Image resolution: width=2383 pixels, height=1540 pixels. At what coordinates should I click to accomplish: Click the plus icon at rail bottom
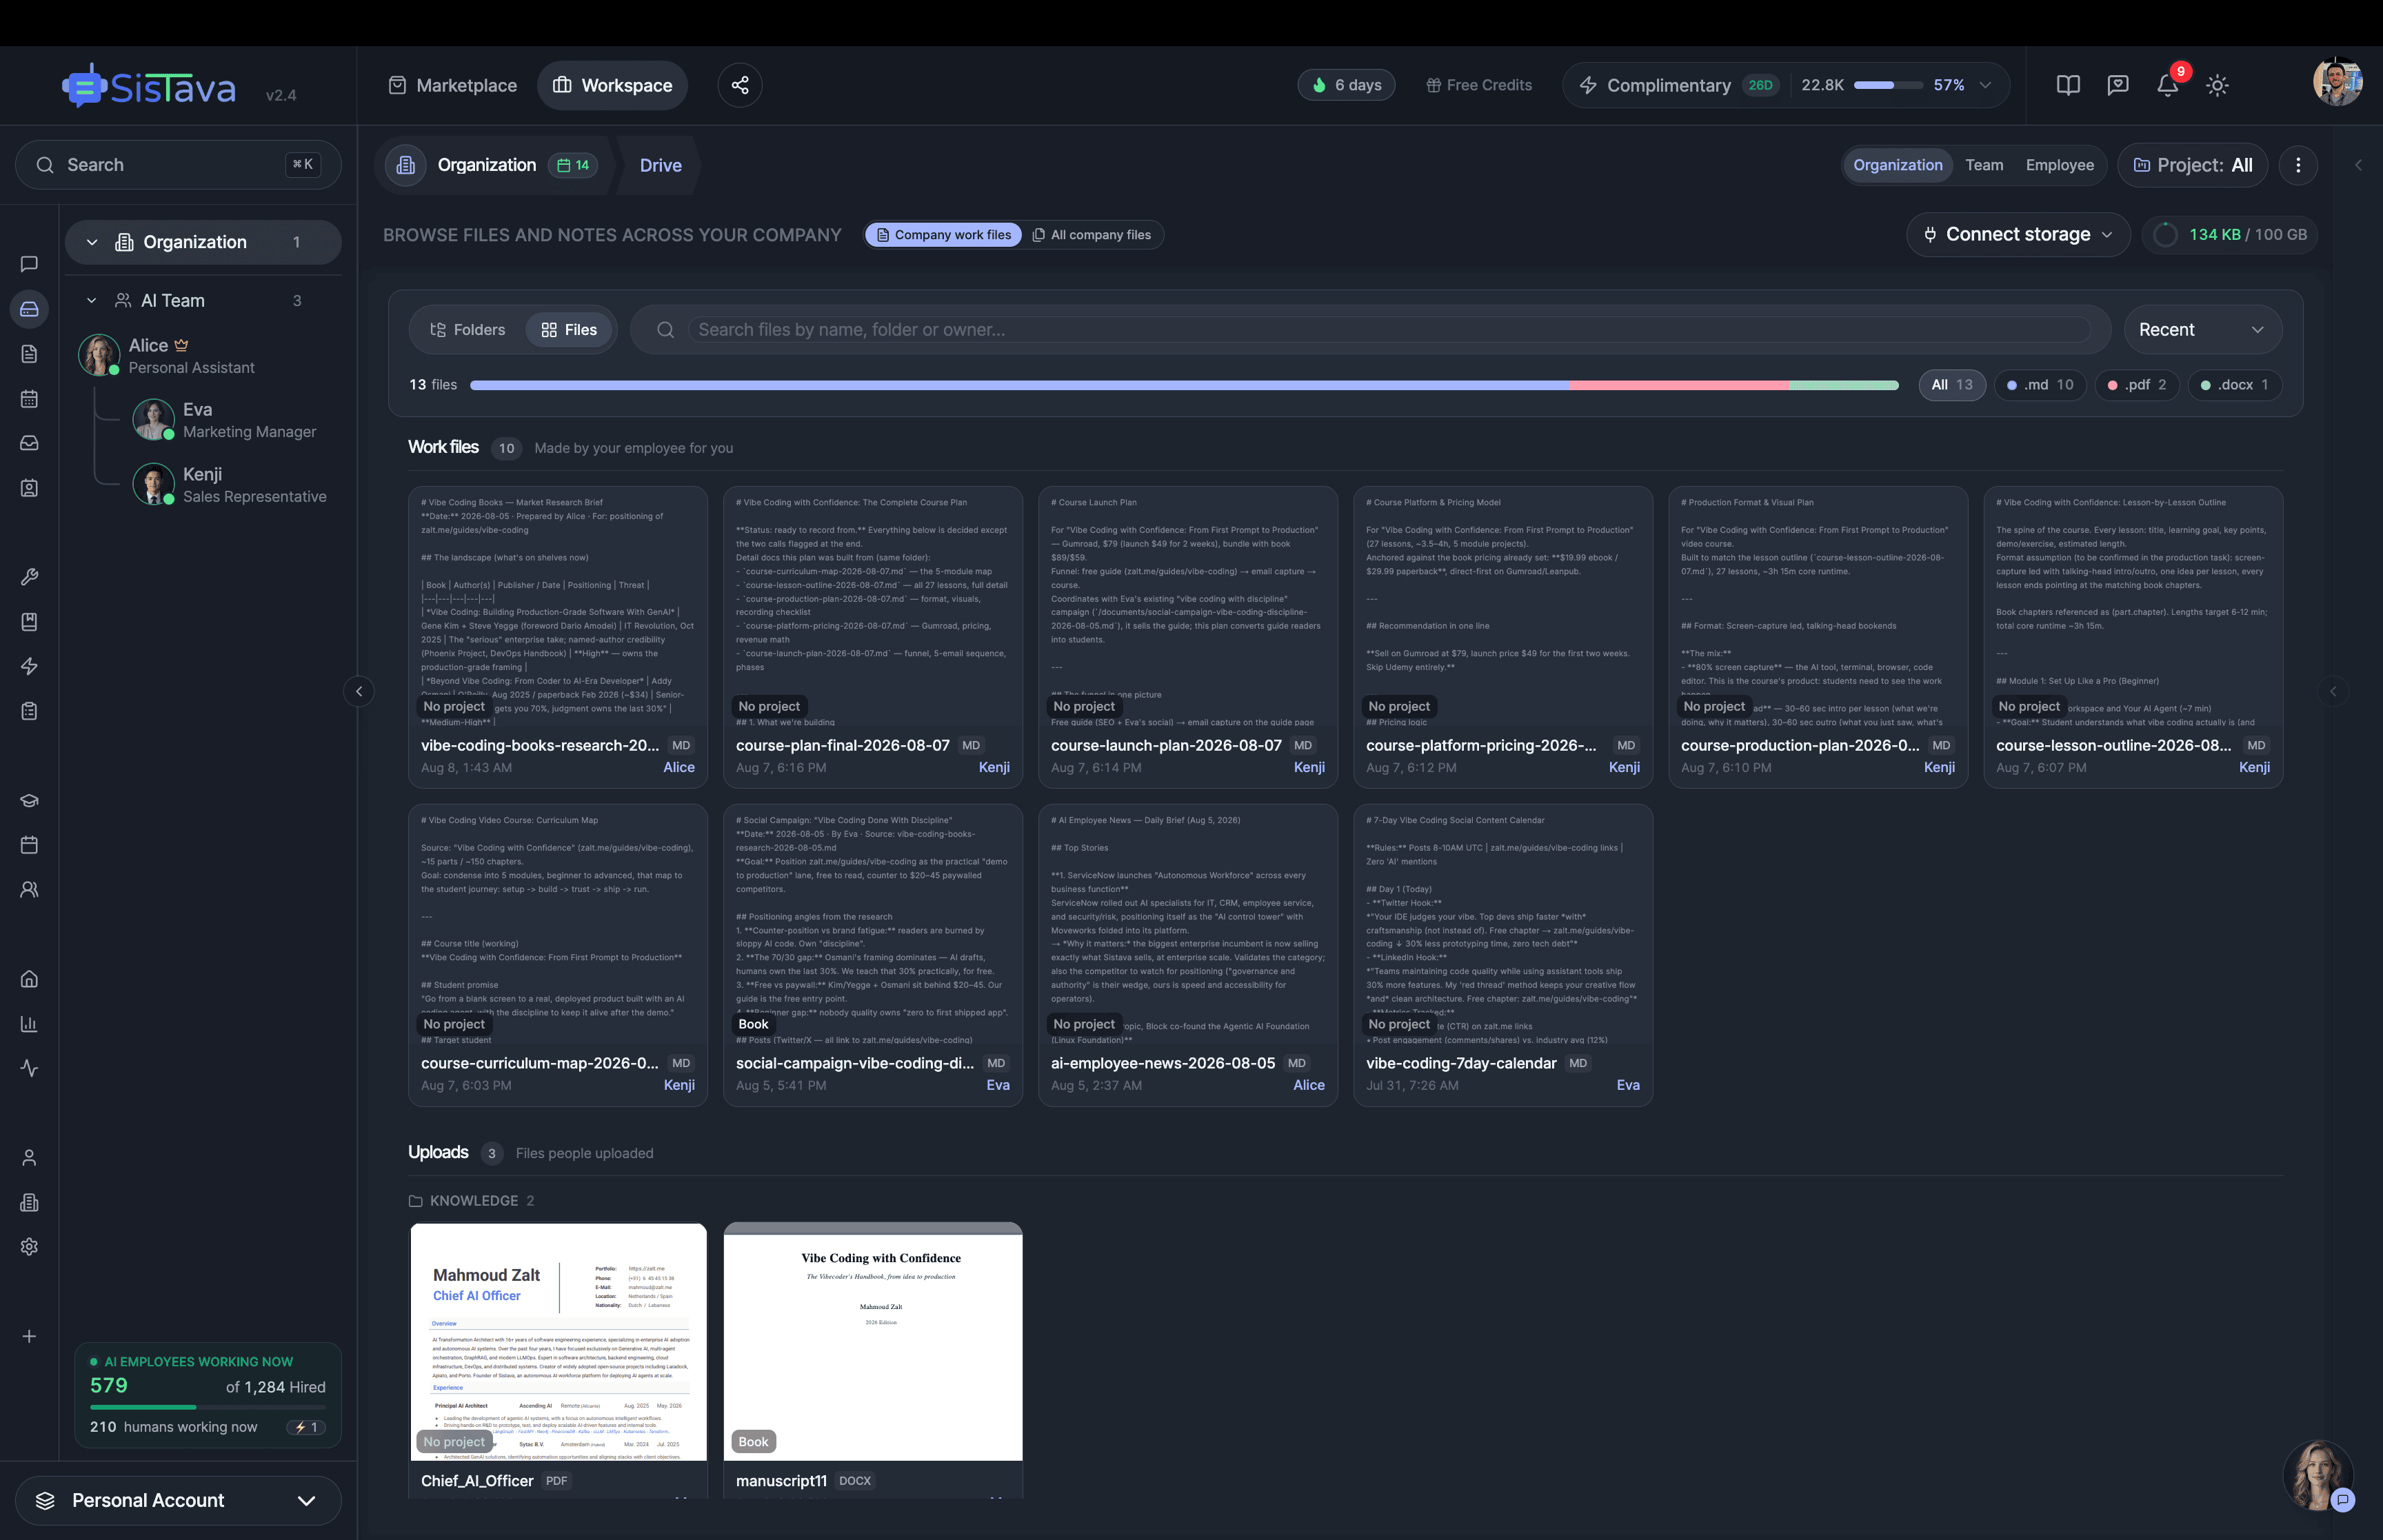click(29, 1336)
